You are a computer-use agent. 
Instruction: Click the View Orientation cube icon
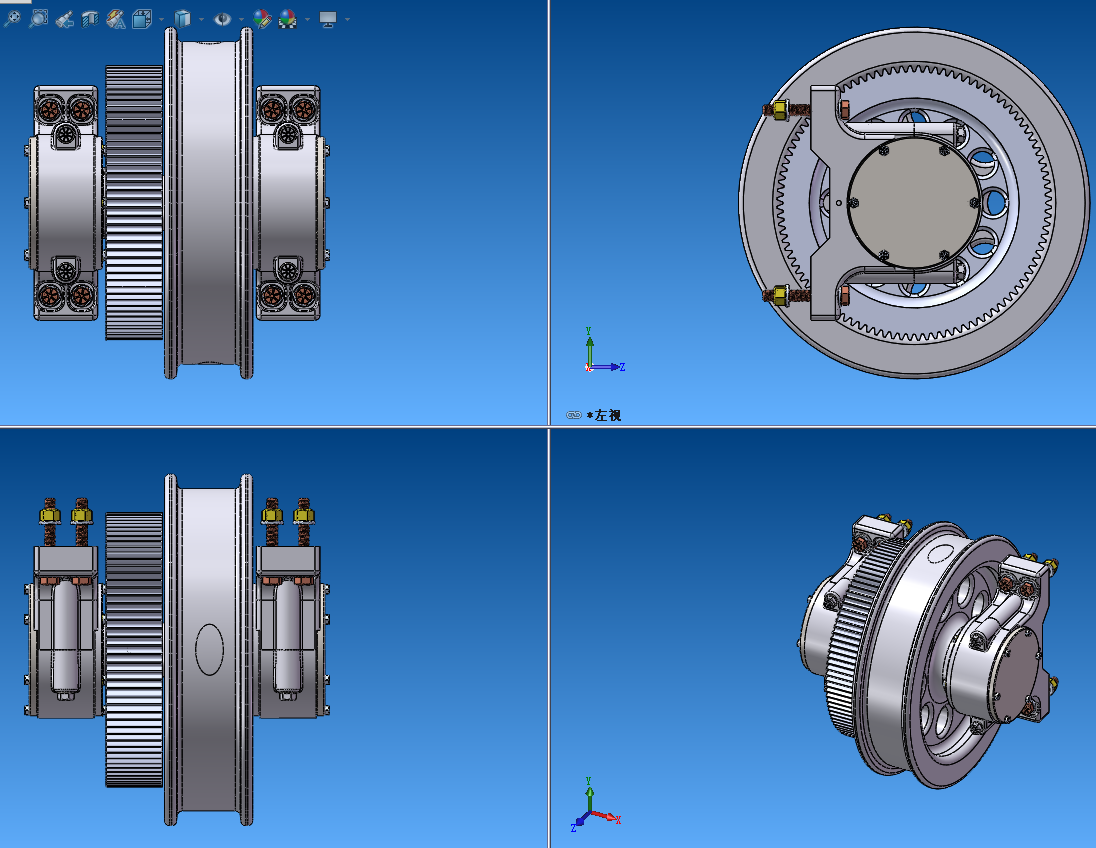pos(142,20)
